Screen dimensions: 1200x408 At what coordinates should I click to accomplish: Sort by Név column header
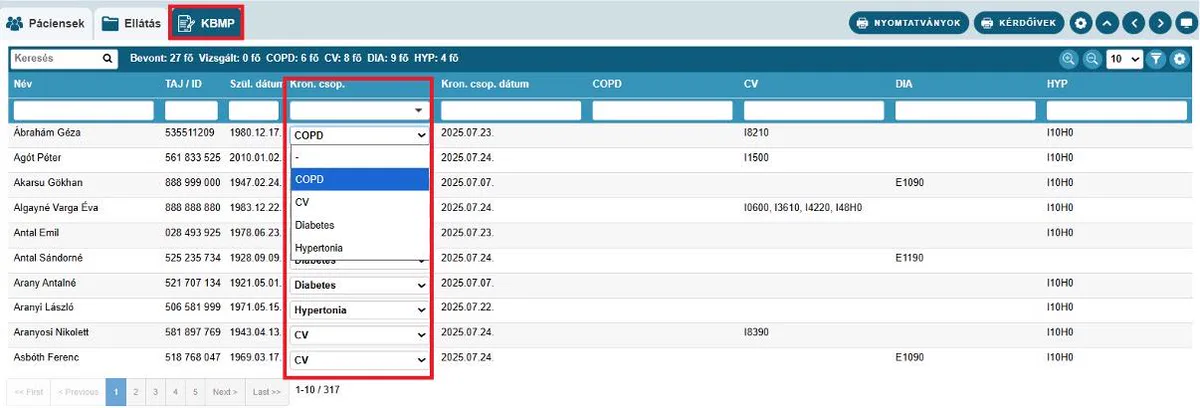(x=23, y=84)
